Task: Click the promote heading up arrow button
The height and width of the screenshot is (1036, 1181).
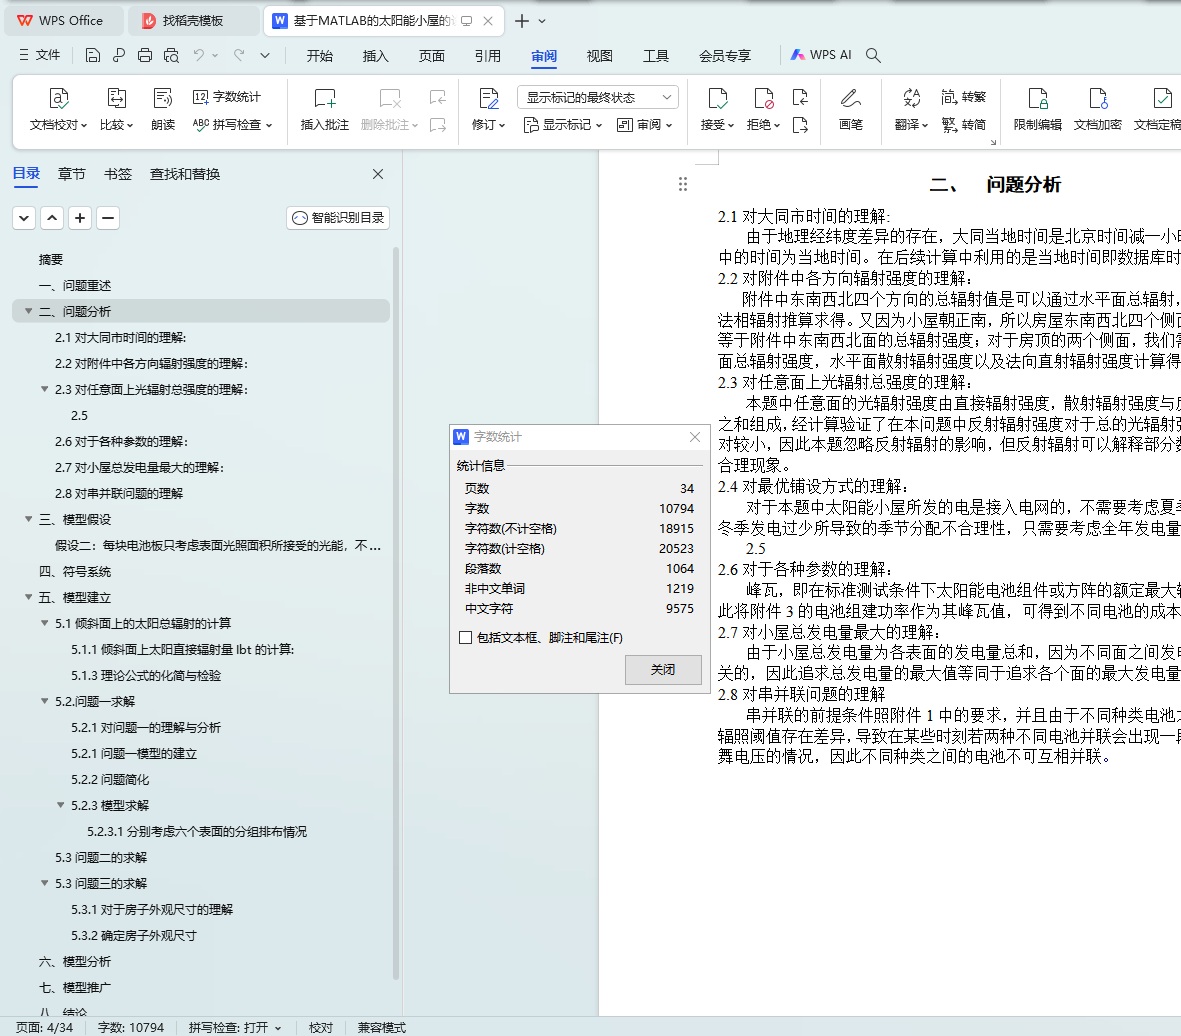Action: pos(52,219)
